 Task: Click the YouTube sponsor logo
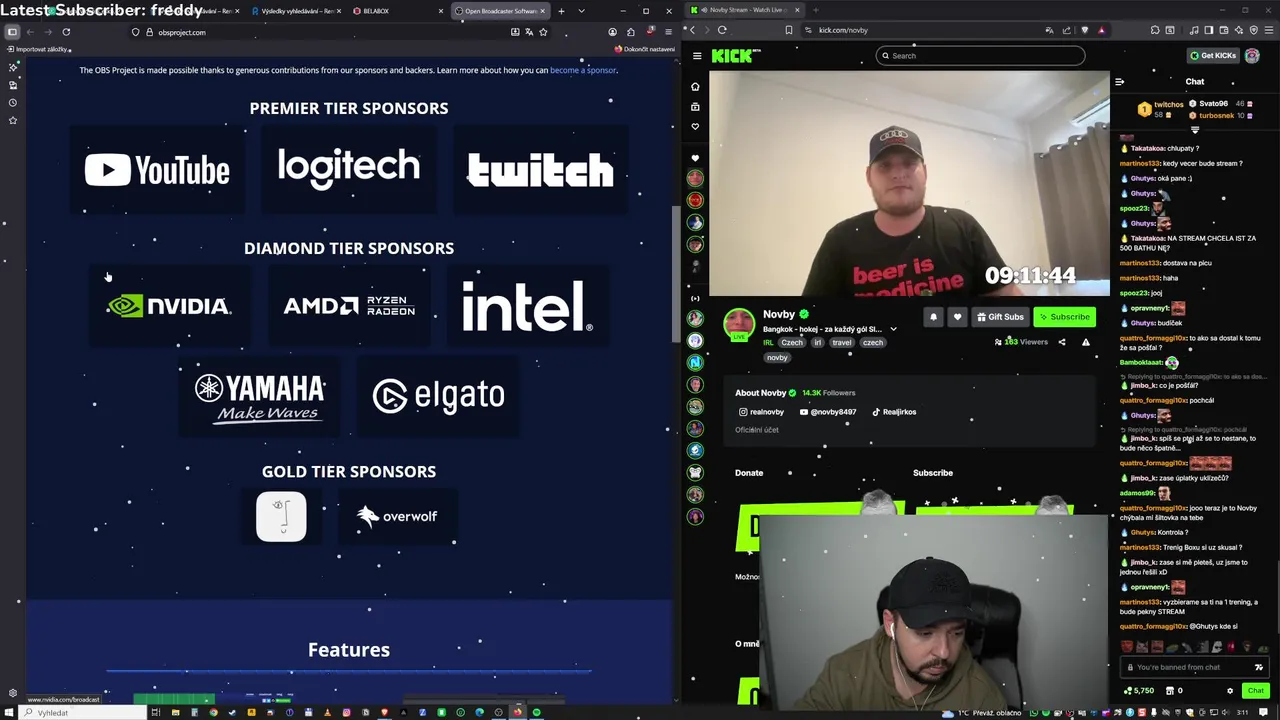click(x=157, y=170)
